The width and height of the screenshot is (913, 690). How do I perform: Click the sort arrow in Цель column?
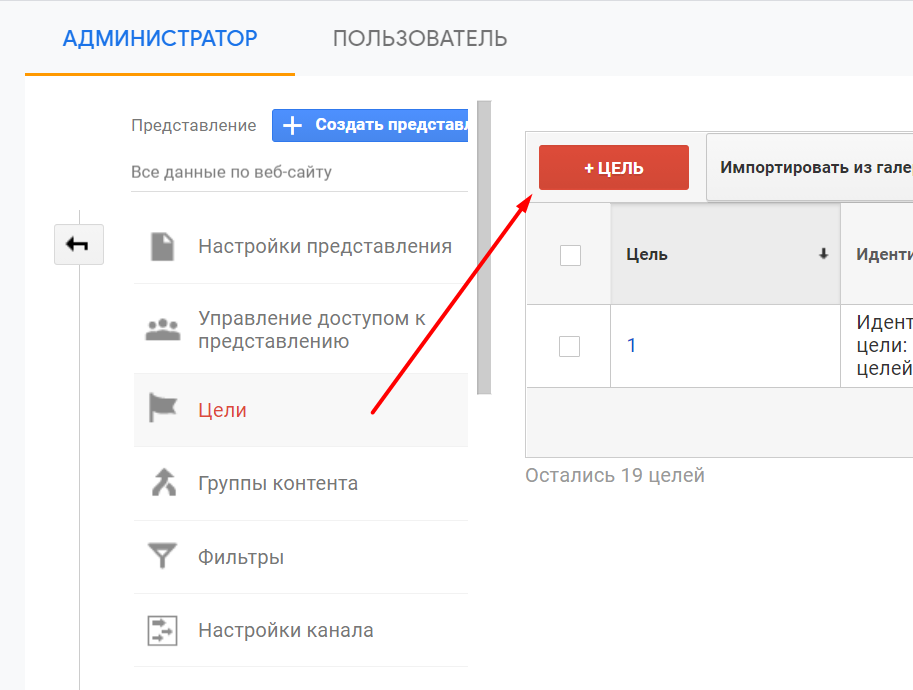pyautogui.click(x=823, y=254)
